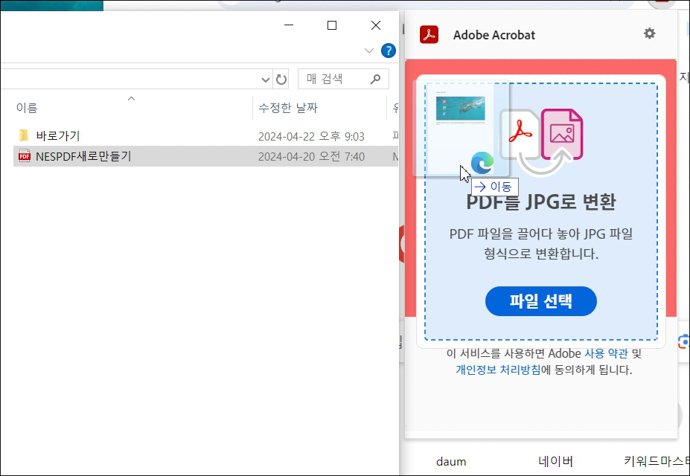Click the Adobe Acrobat logo icon
690x476 pixels.
pyautogui.click(x=429, y=34)
